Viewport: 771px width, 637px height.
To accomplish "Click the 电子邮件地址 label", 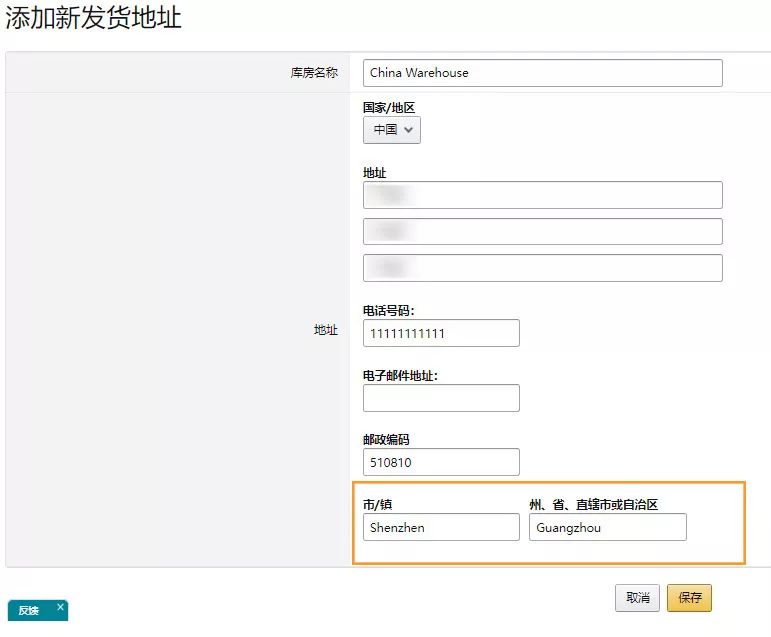I will 400,376.
